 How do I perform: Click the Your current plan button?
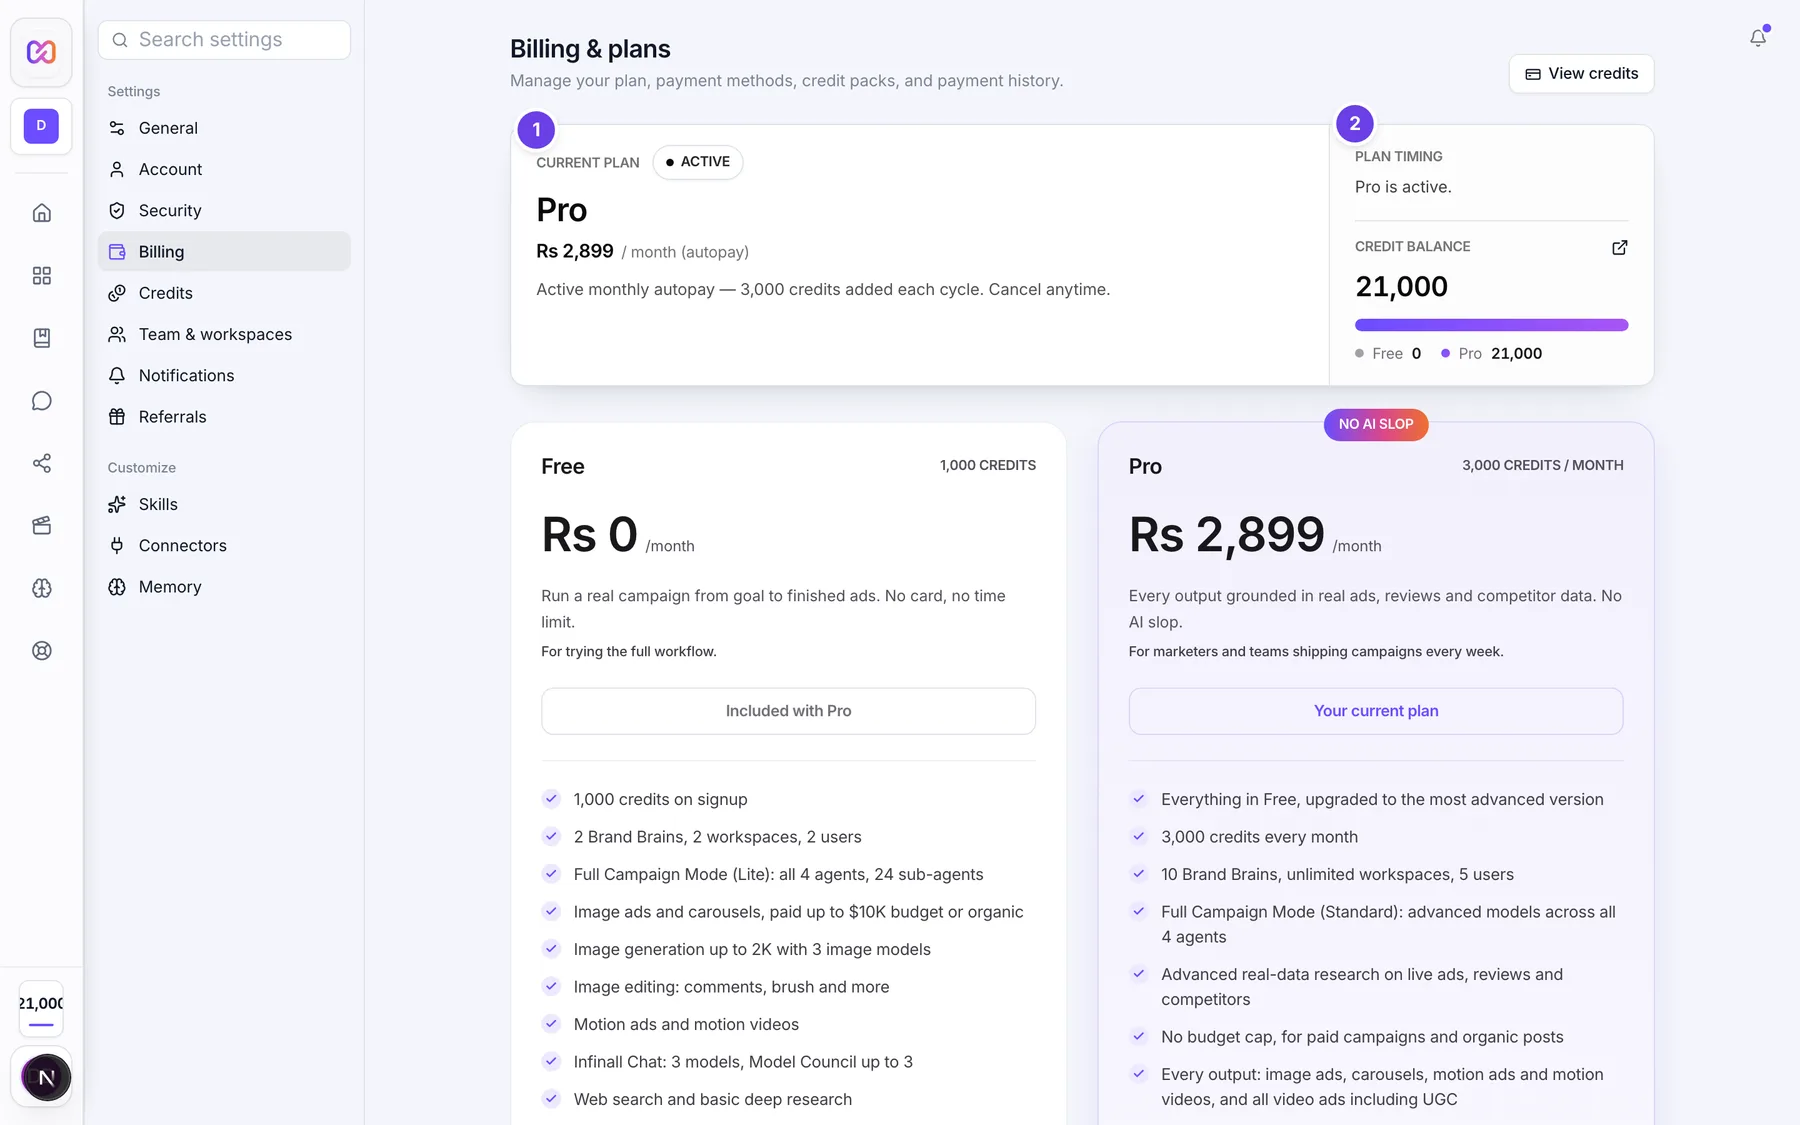tap(1375, 711)
